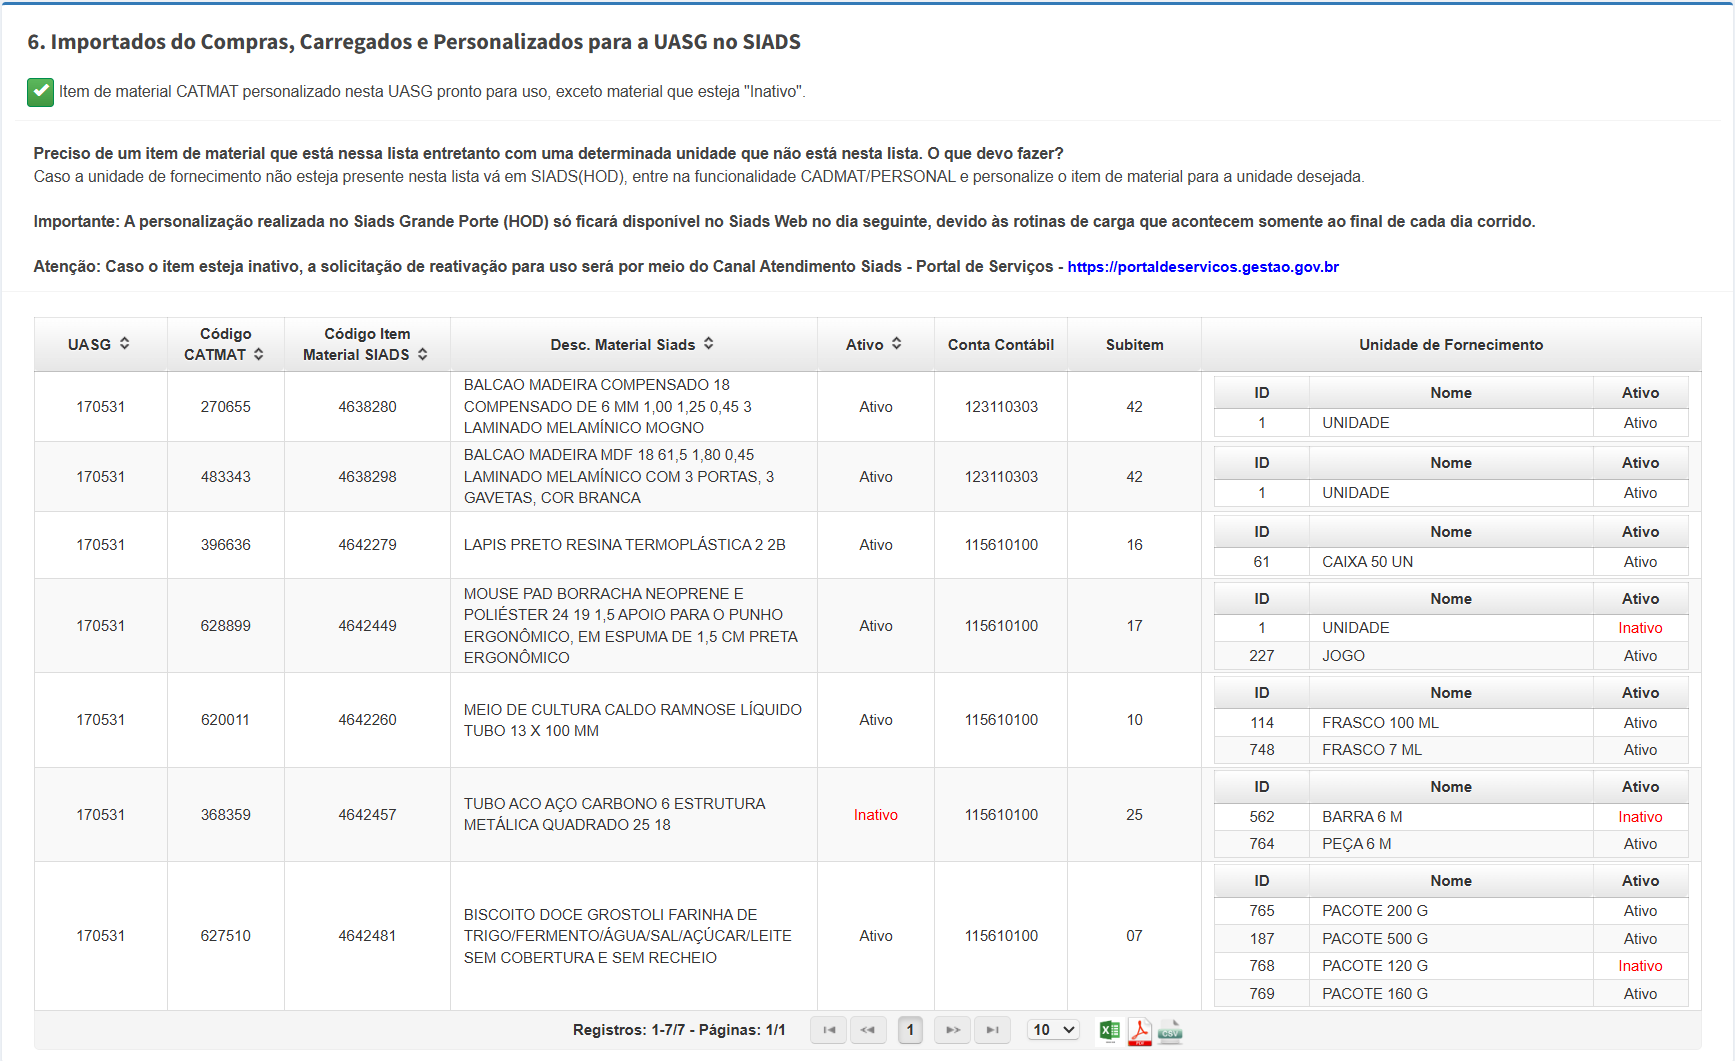Open the portaldeservicos.gestao.gov.br link
This screenshot has width=1735, height=1061.
pos(1202,267)
